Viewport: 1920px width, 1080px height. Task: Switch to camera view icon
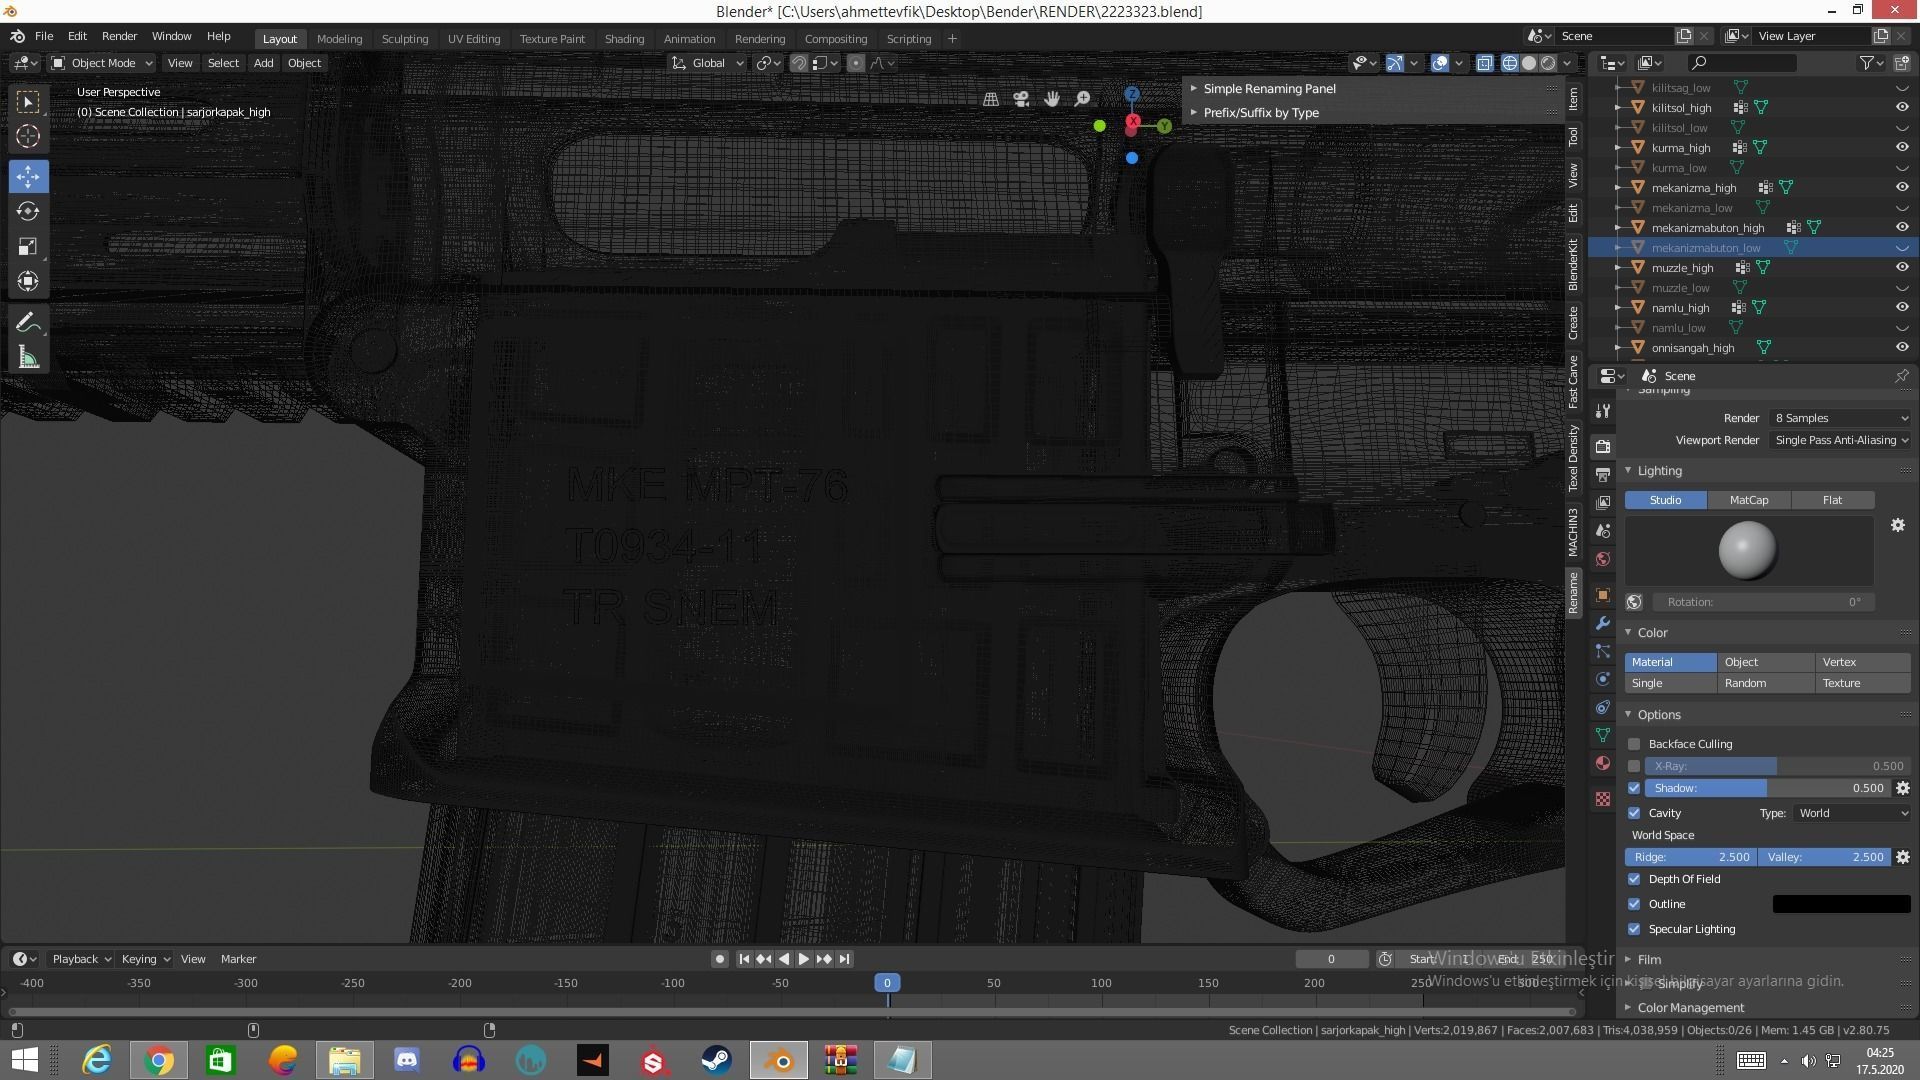click(x=1021, y=99)
